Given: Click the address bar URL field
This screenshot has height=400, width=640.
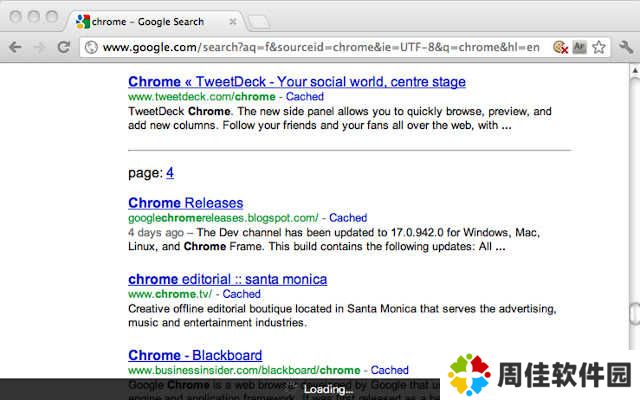Looking at the screenshot, I should click(321, 47).
